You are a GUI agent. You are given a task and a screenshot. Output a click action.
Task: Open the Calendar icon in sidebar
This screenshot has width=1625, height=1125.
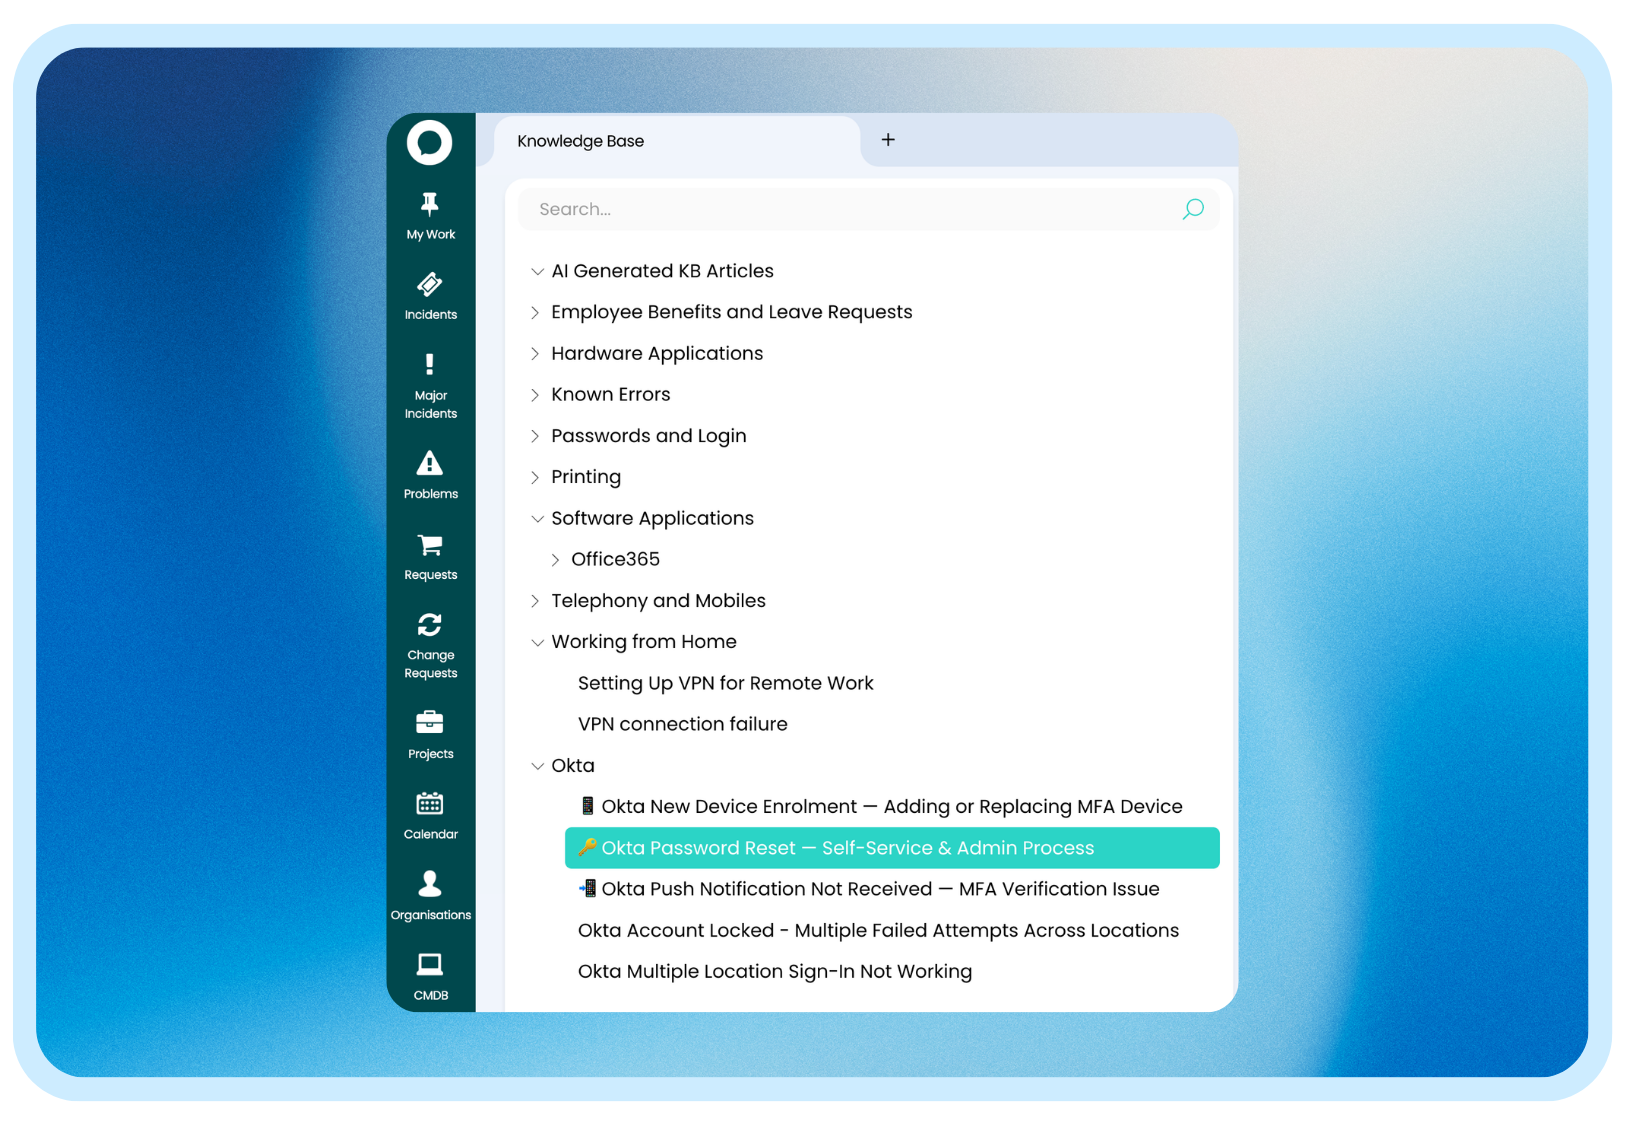pos(430,804)
